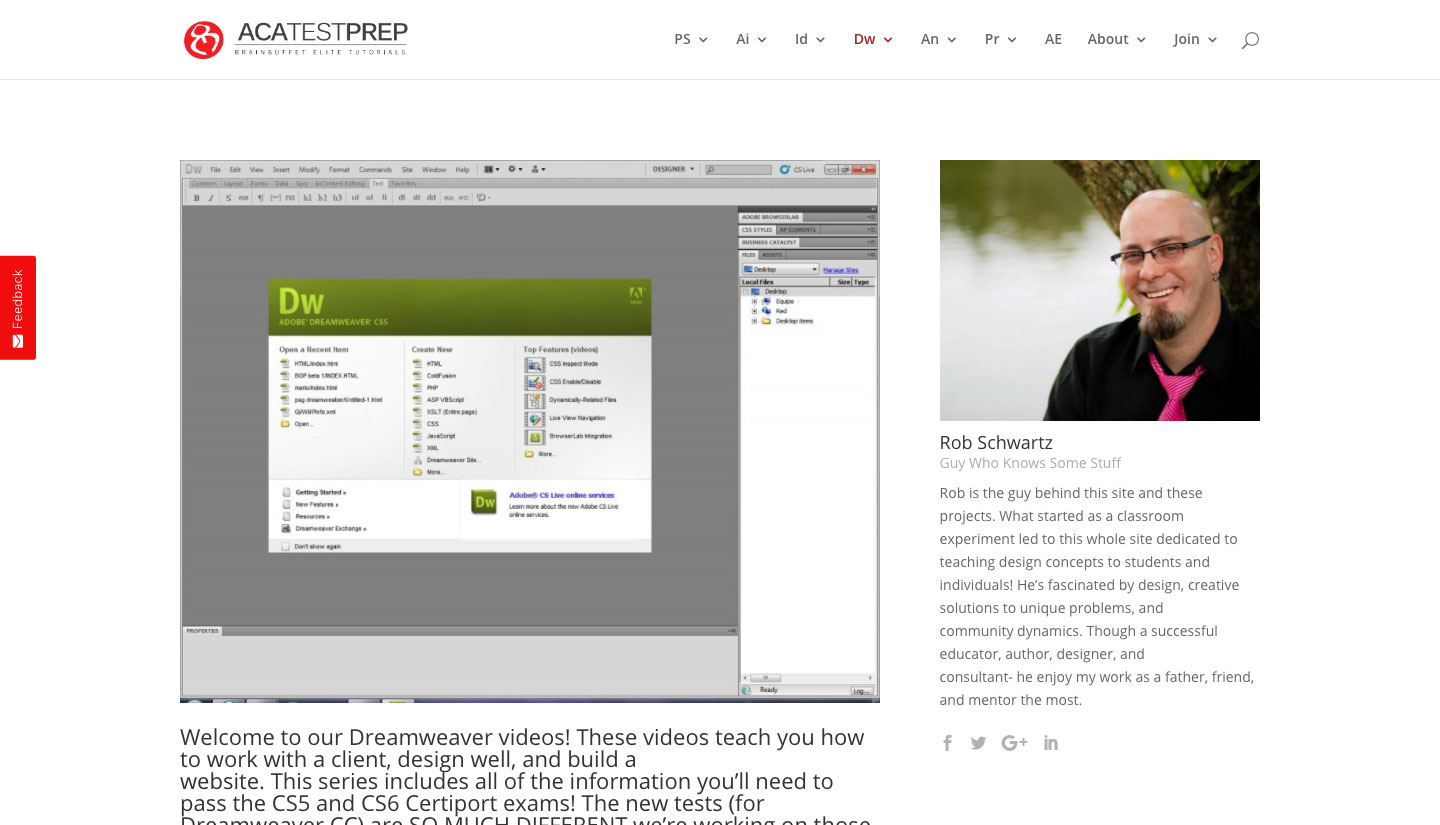
Task: Click Rob Schwartz's portrait photo
Action: tap(1100, 290)
